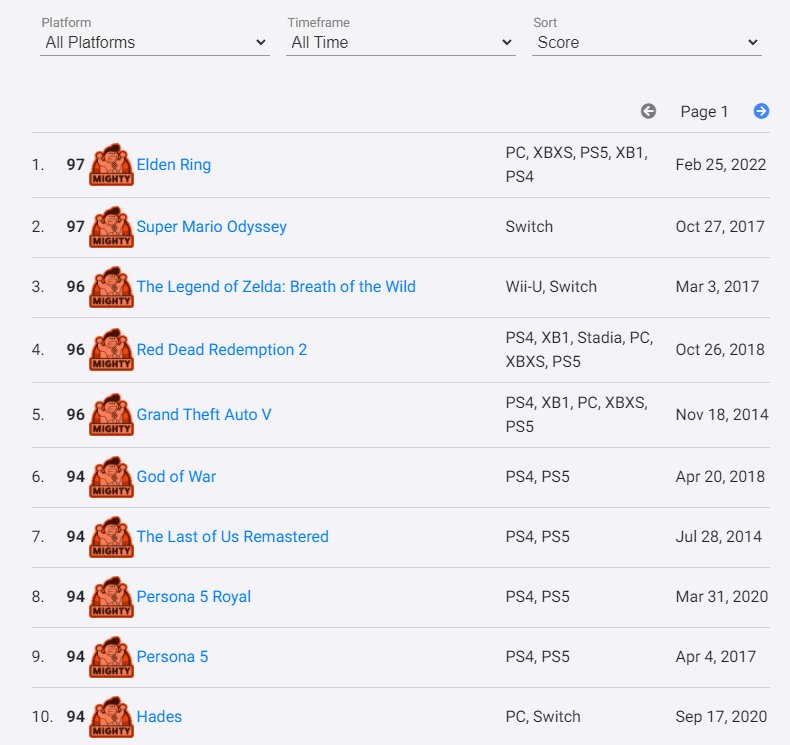Open the Platform dropdown showing All Platforms

[x=155, y=43]
